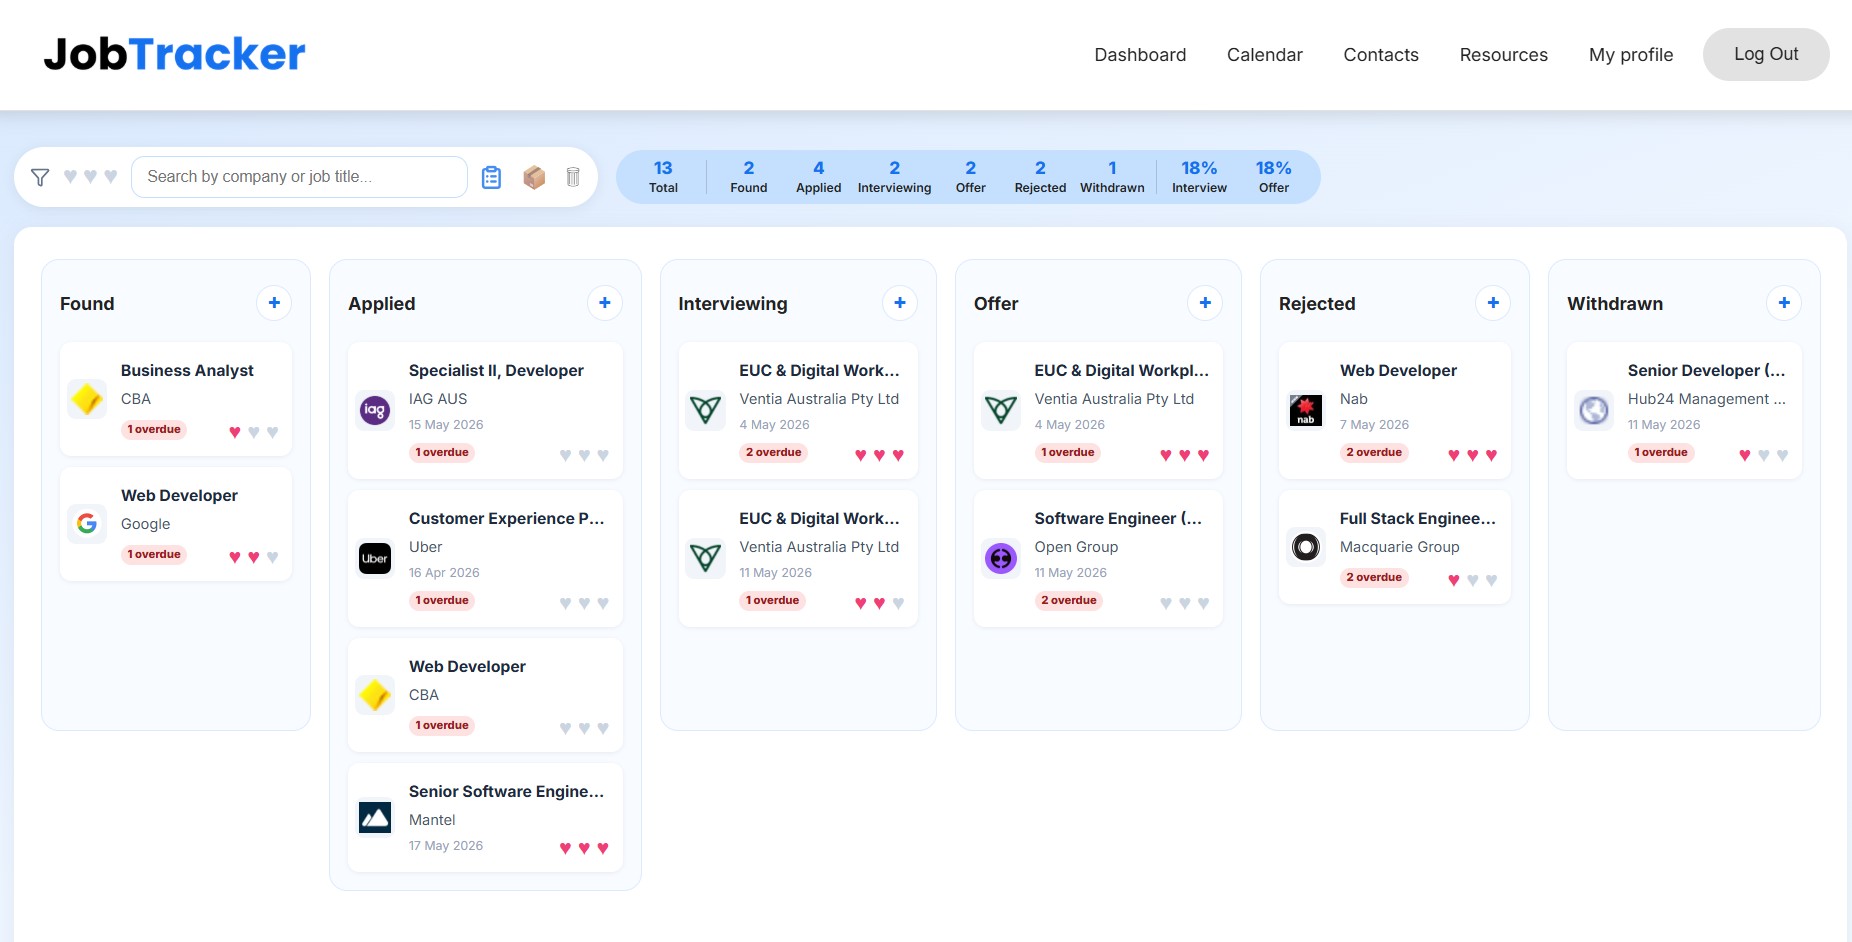Click the Ventia logo on the 4 May Interviewing card
1852x942 pixels.
(x=706, y=410)
